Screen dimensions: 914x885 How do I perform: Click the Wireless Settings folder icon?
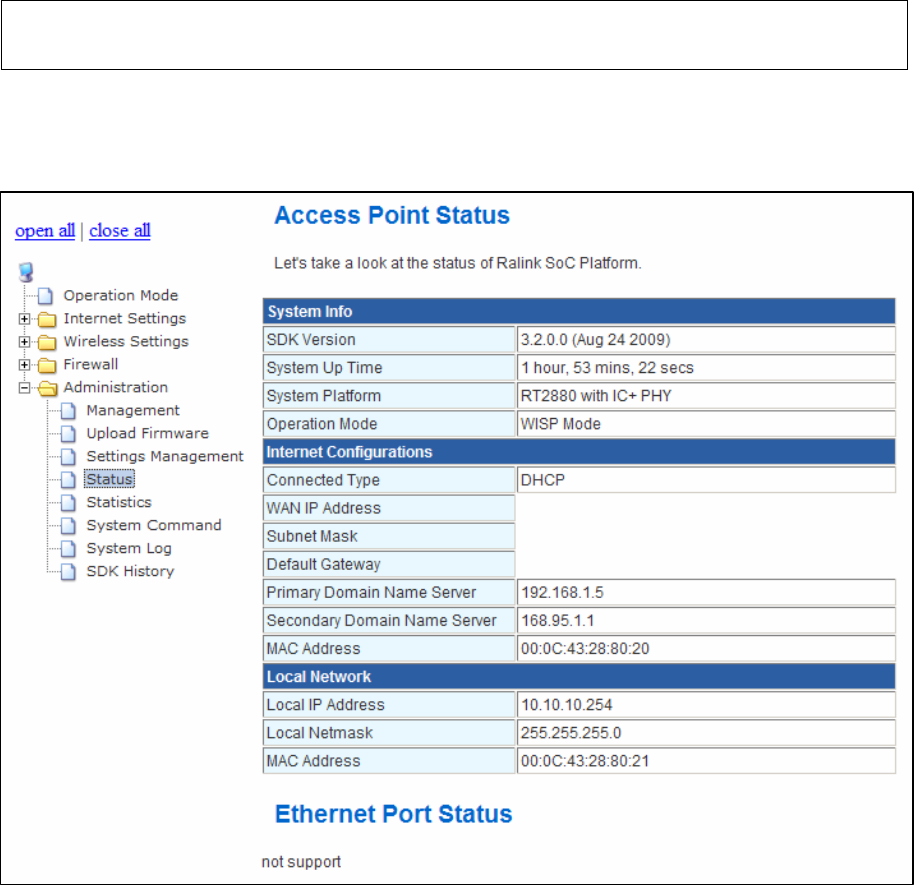coord(47,342)
